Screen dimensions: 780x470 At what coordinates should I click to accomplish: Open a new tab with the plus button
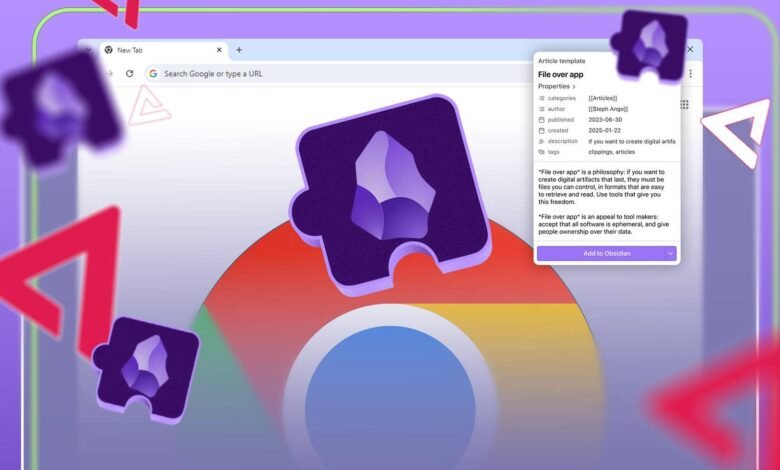239,50
